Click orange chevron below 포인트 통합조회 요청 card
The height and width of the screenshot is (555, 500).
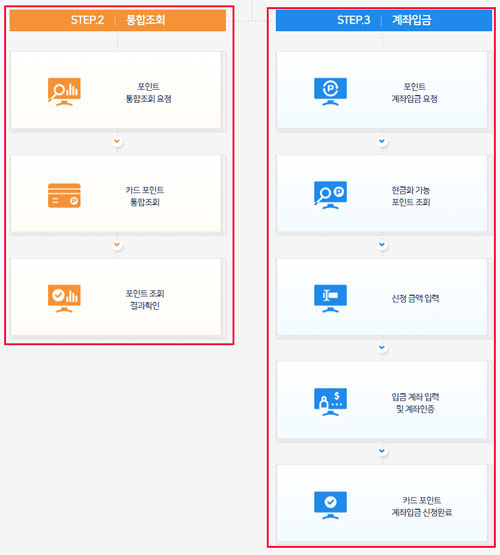pos(117,141)
